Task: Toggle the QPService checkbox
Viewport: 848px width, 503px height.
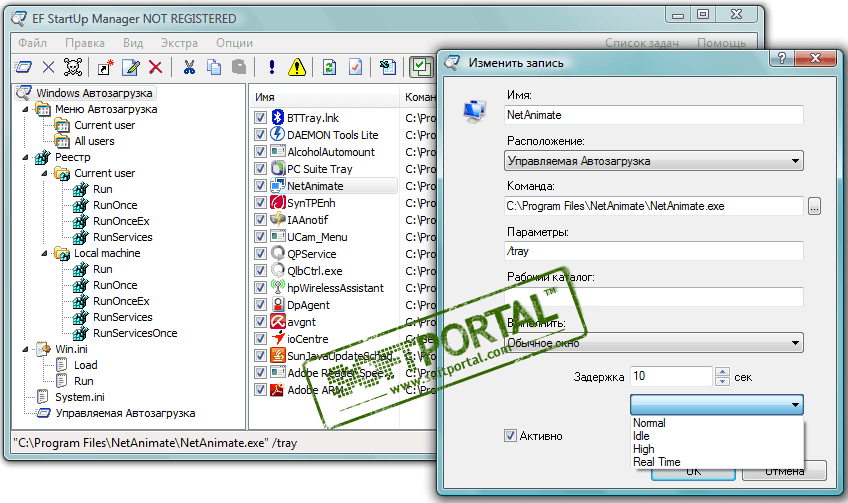Action: pyautogui.click(x=260, y=254)
